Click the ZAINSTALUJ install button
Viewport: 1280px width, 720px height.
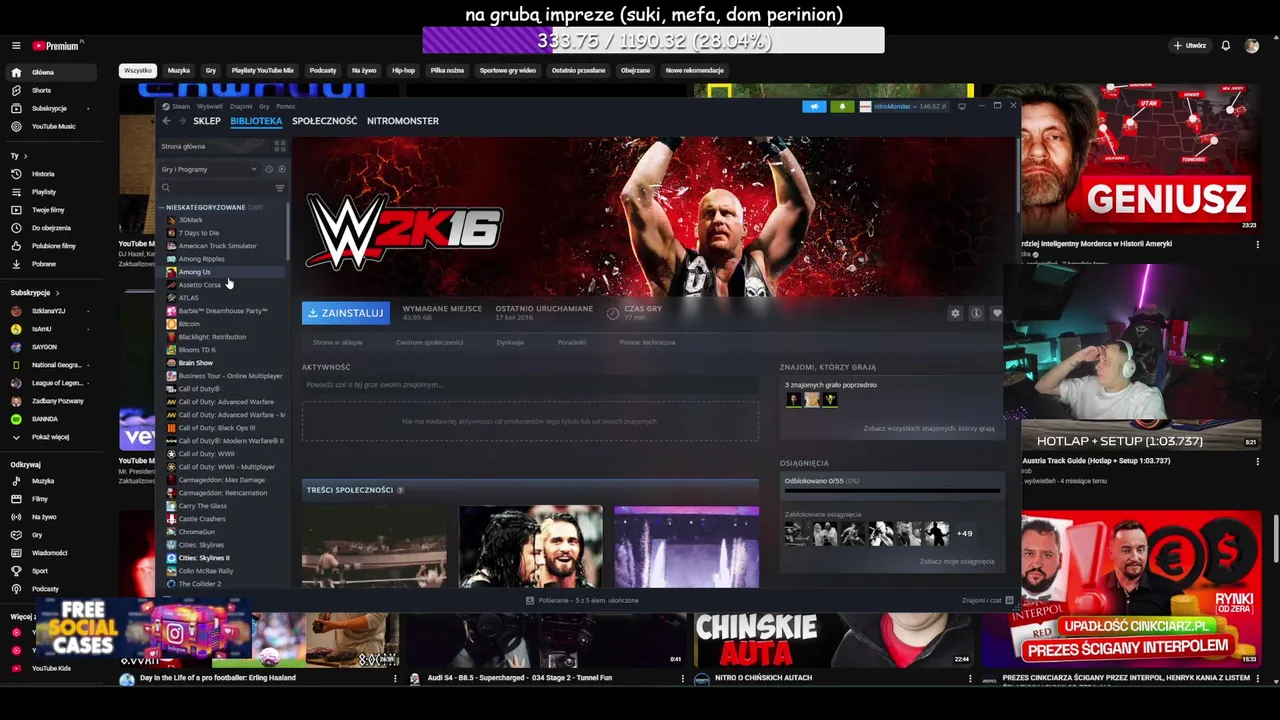pyautogui.click(x=346, y=313)
